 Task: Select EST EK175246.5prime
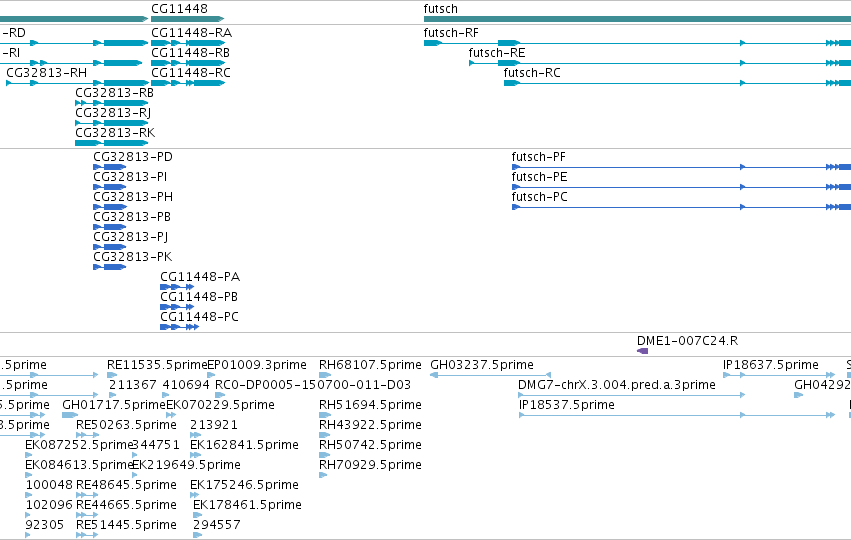[244, 485]
